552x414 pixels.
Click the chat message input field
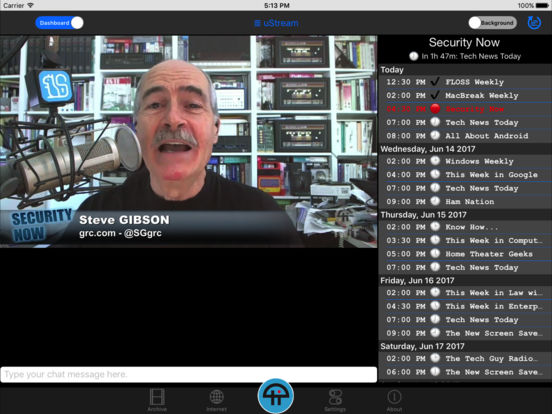[x=189, y=374]
